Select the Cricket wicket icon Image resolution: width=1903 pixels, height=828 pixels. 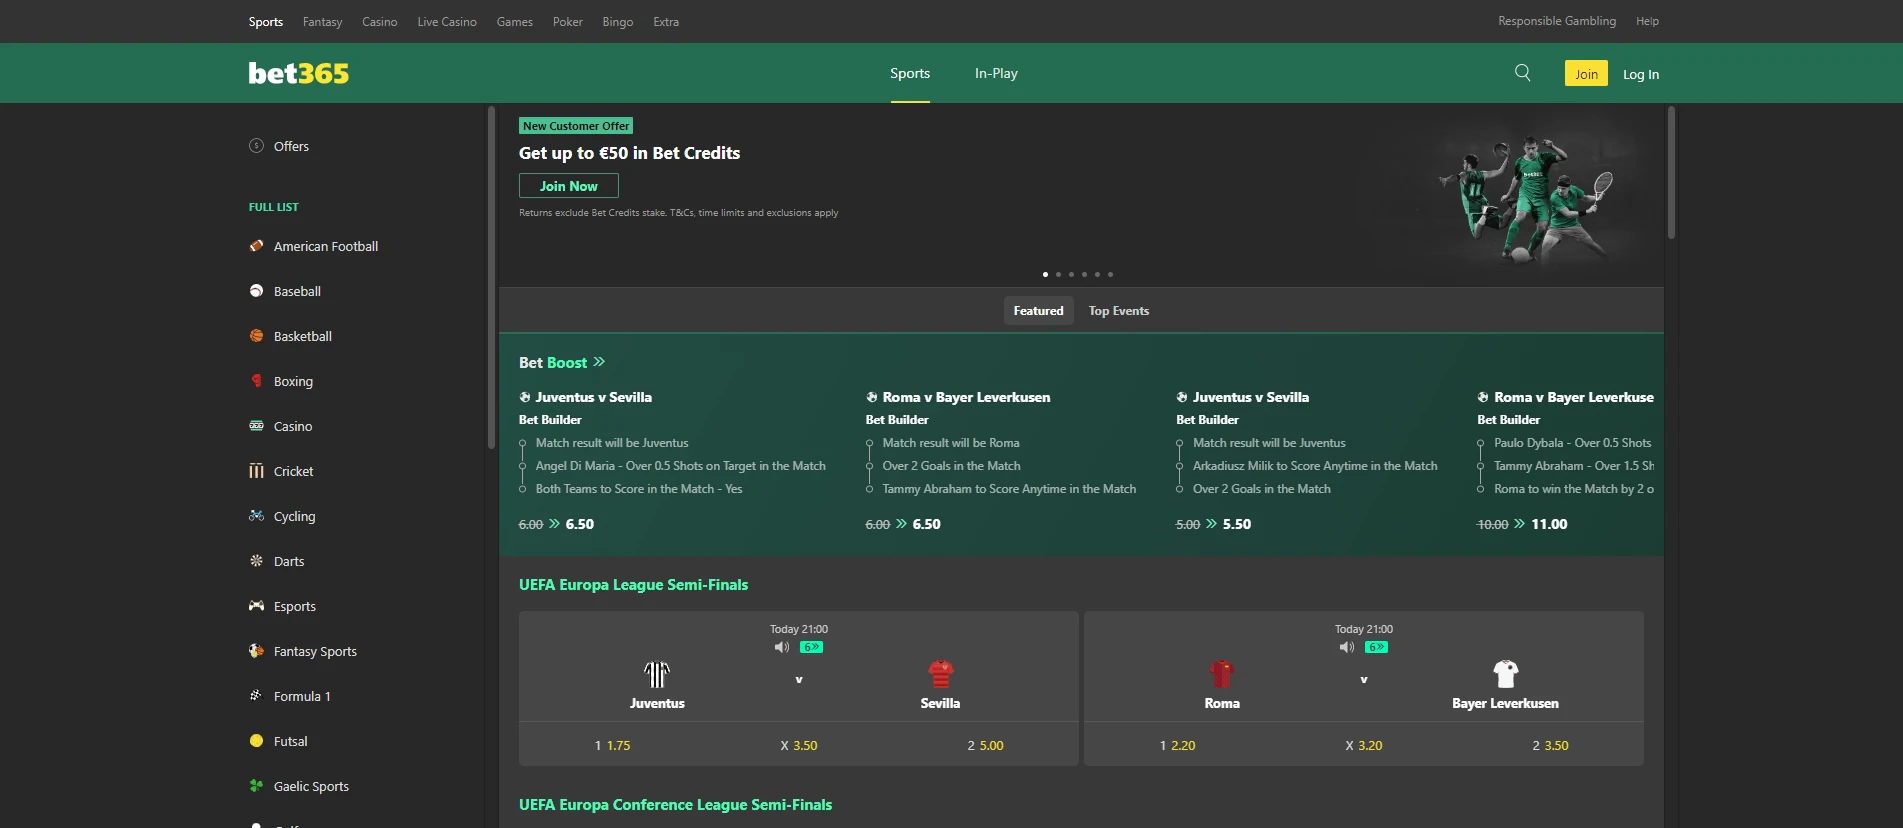[256, 471]
